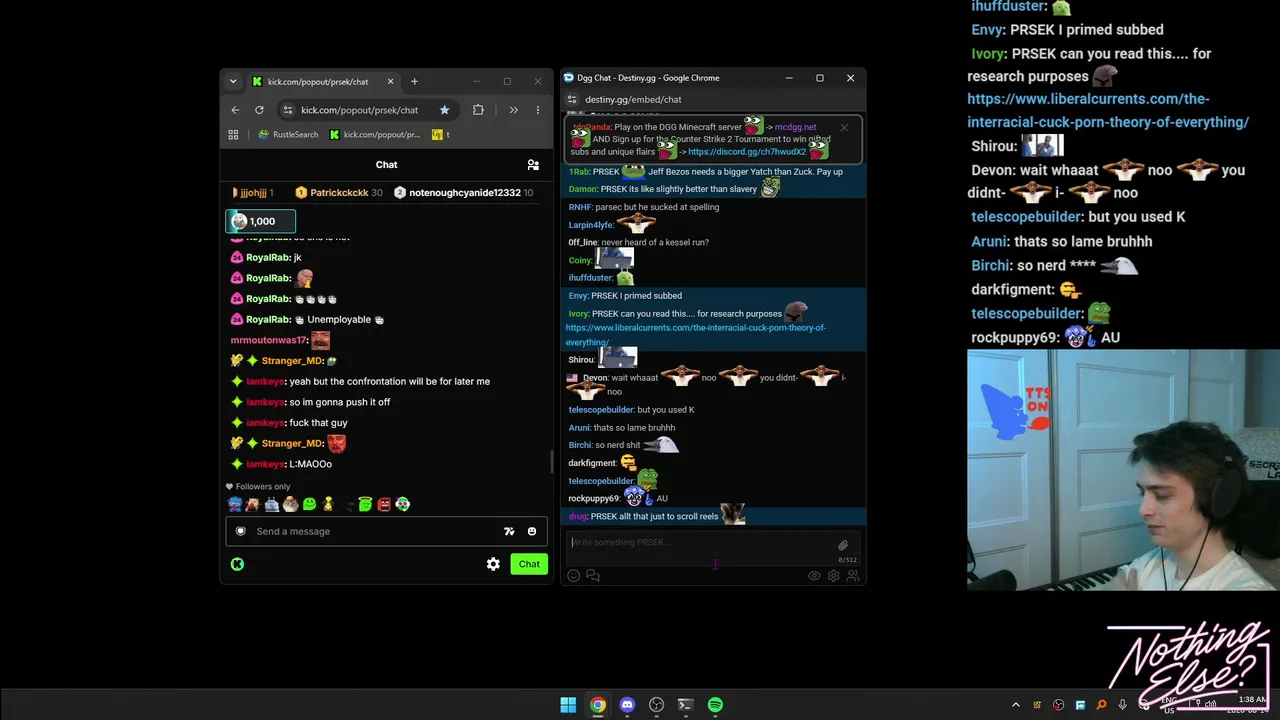
Task: Open the site controls icon in the Dgg Chat window
Action: pyautogui.click(x=572, y=99)
